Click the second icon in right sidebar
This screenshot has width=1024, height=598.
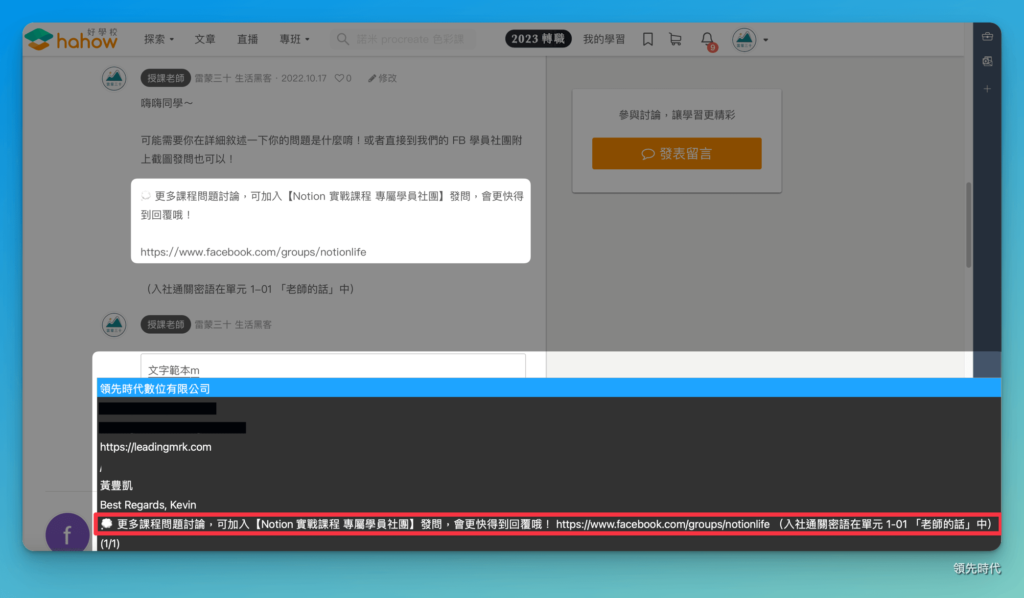pos(987,61)
